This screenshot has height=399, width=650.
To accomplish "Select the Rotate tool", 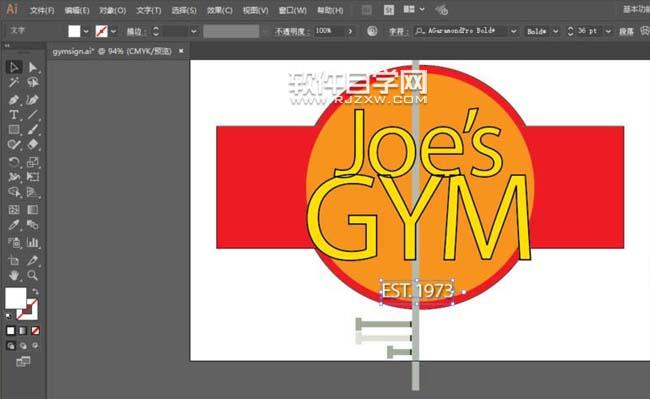I will coord(14,162).
